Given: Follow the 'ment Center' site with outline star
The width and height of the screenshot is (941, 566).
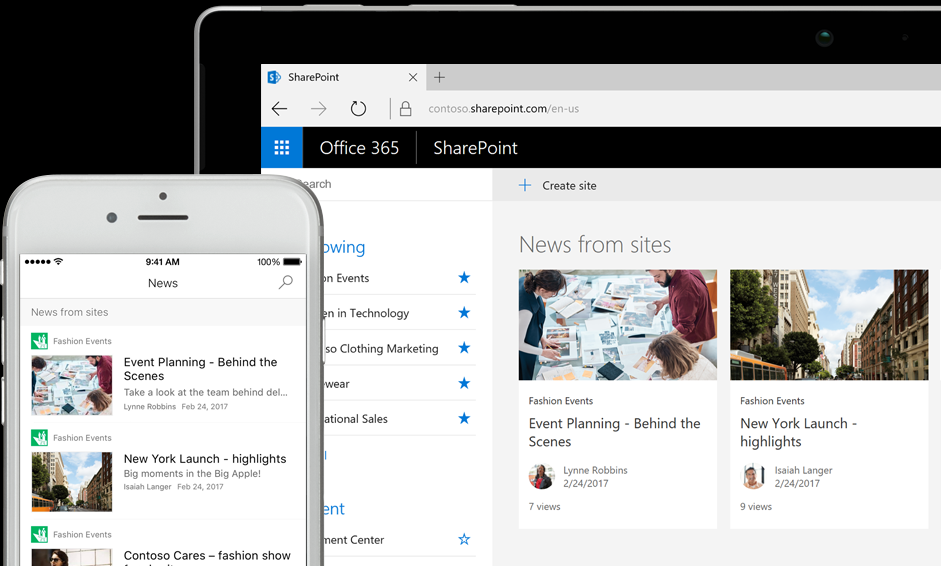Looking at the screenshot, I should [464, 539].
